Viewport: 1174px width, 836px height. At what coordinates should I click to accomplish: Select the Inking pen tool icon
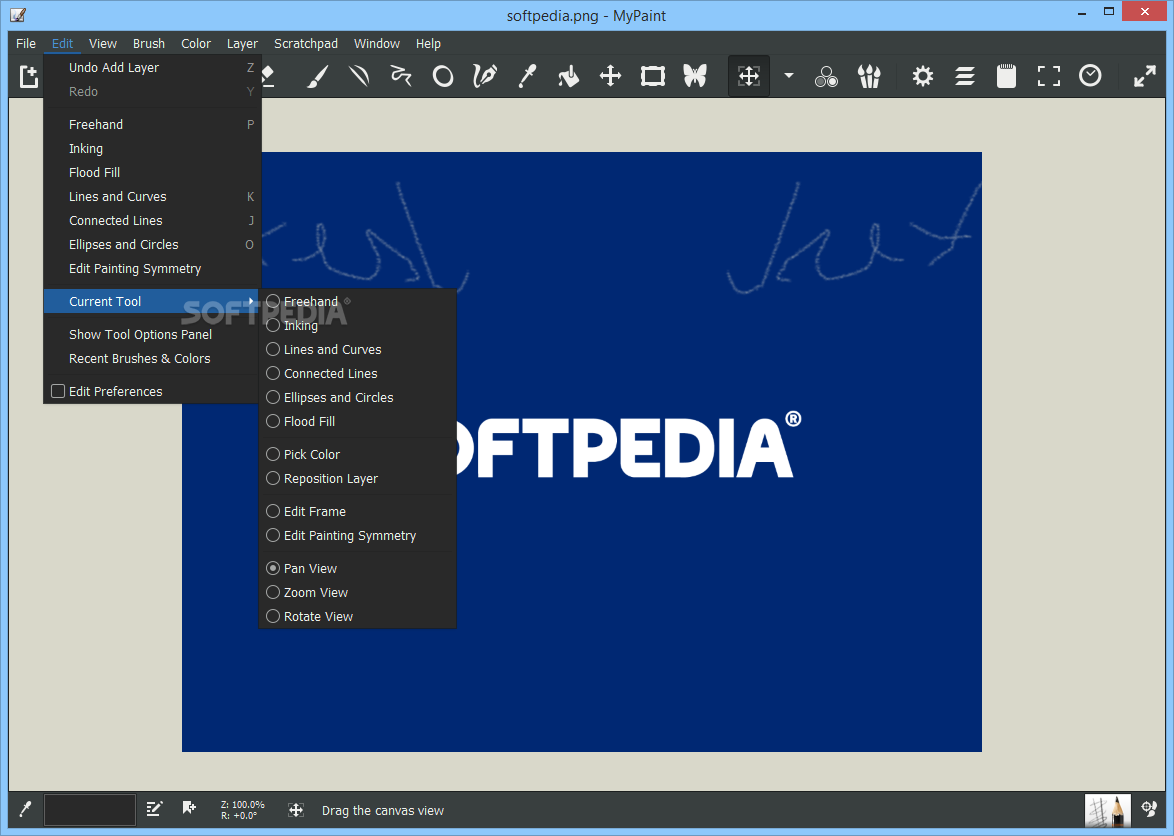point(485,76)
